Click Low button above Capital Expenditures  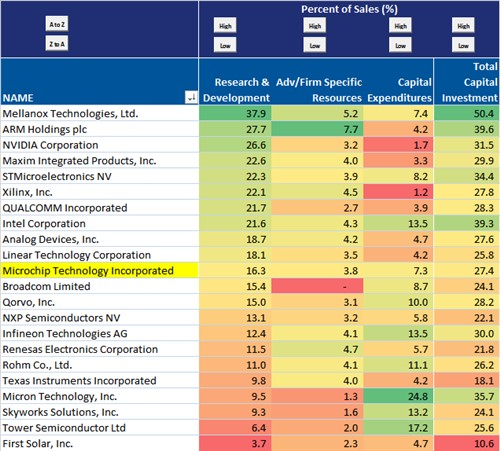[x=400, y=45]
